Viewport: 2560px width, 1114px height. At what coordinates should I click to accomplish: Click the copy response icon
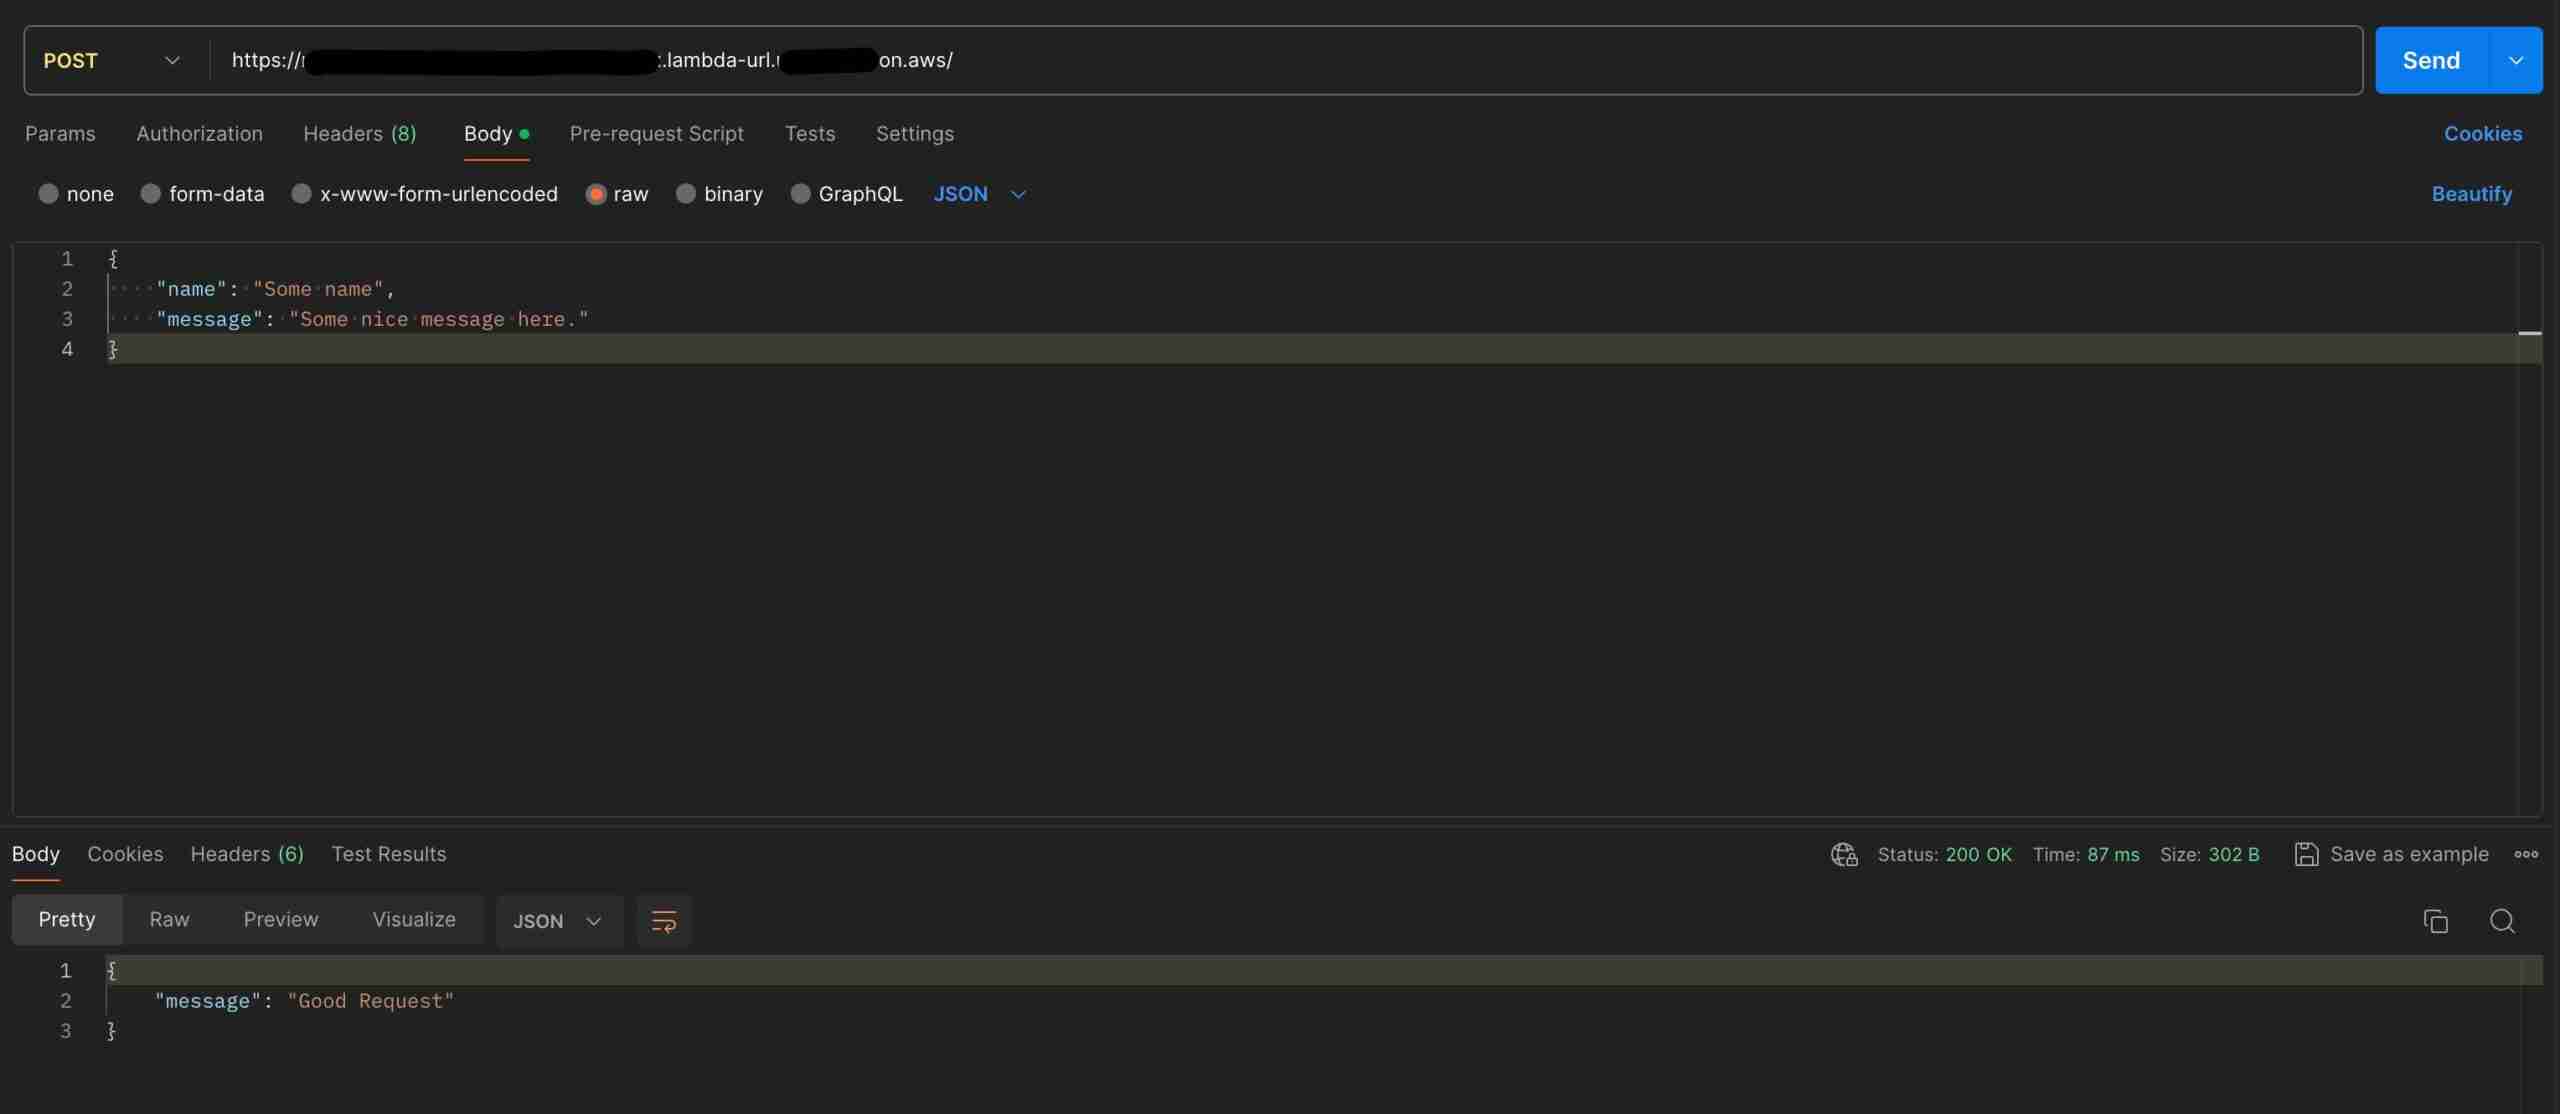point(2435,921)
